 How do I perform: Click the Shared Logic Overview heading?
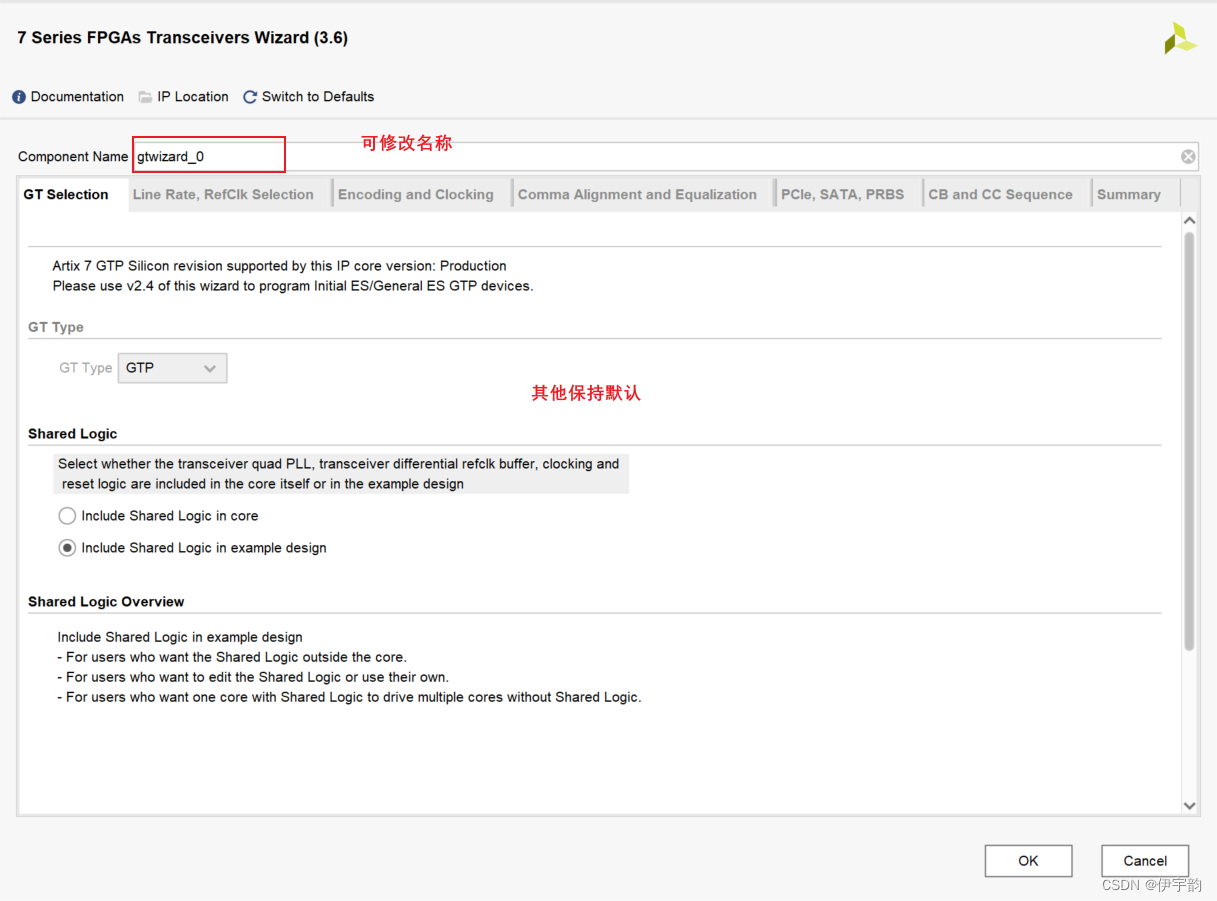tap(106, 602)
